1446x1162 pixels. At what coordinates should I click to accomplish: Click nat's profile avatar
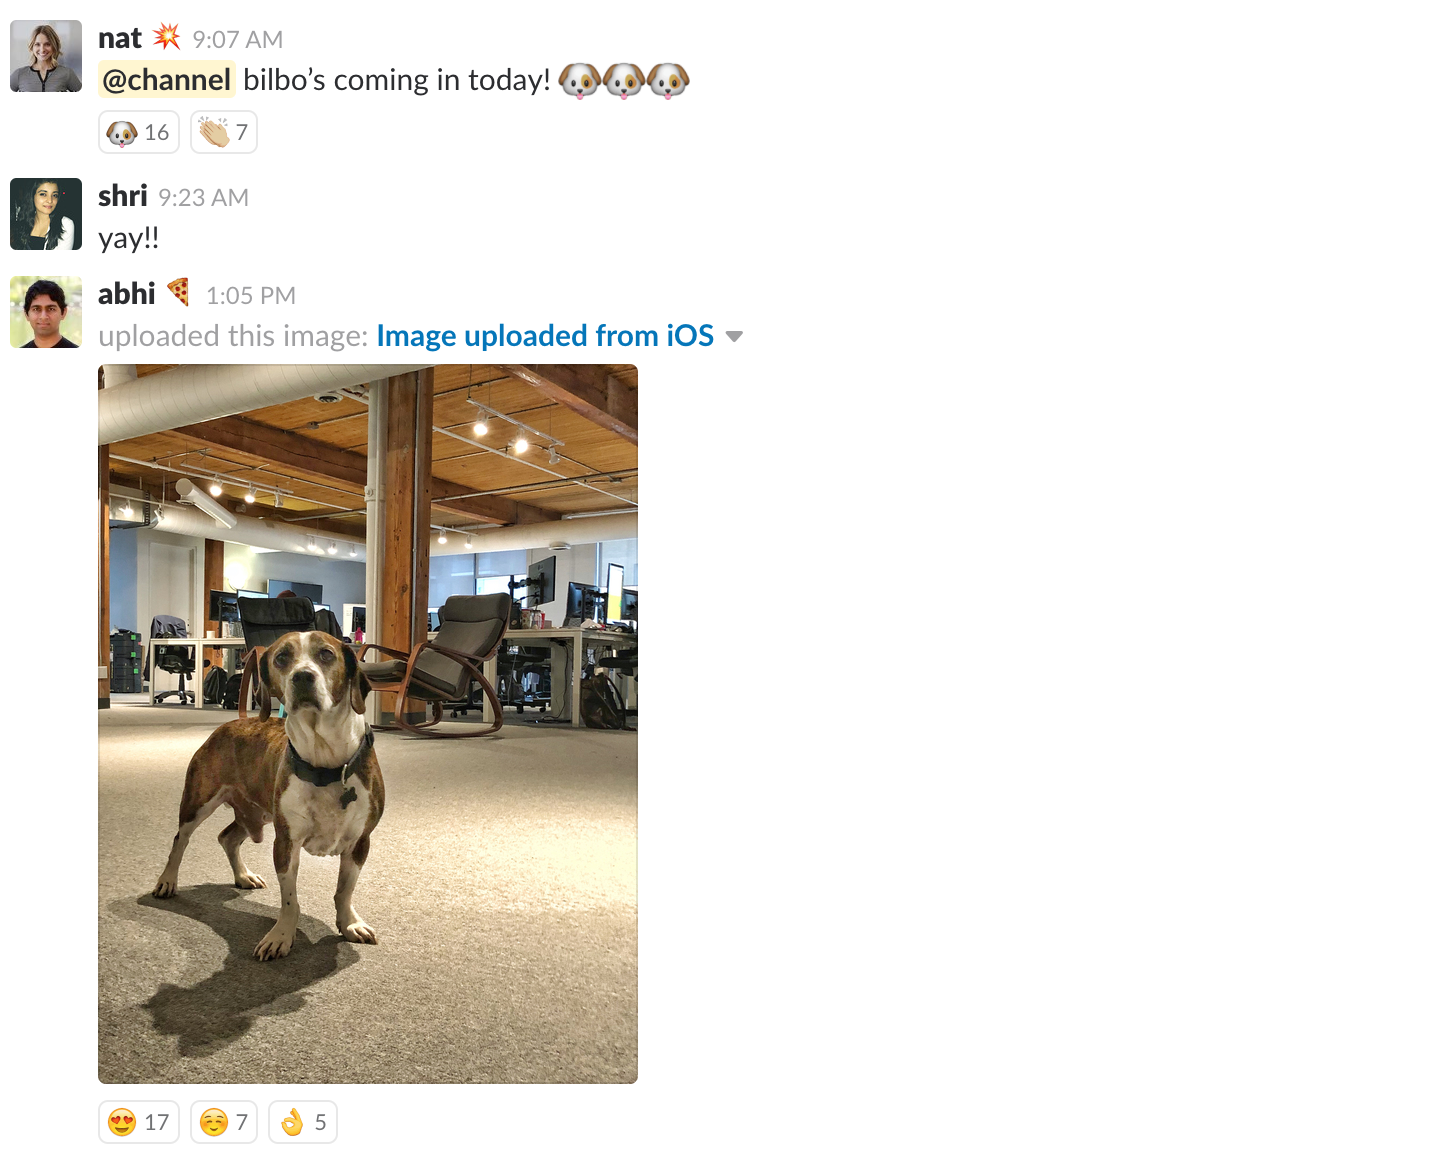46,56
